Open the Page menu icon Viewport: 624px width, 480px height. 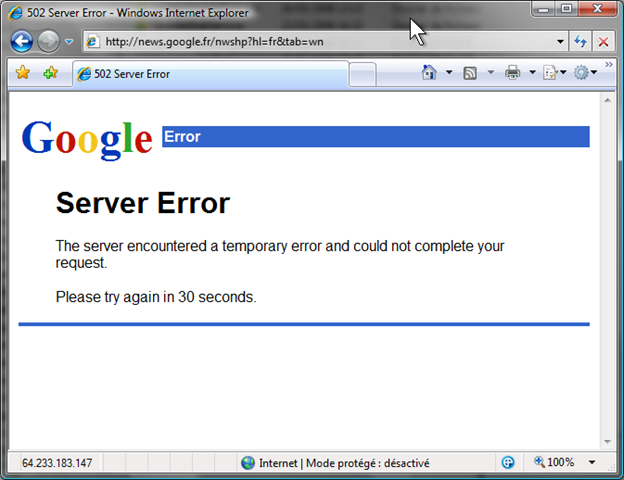550,73
